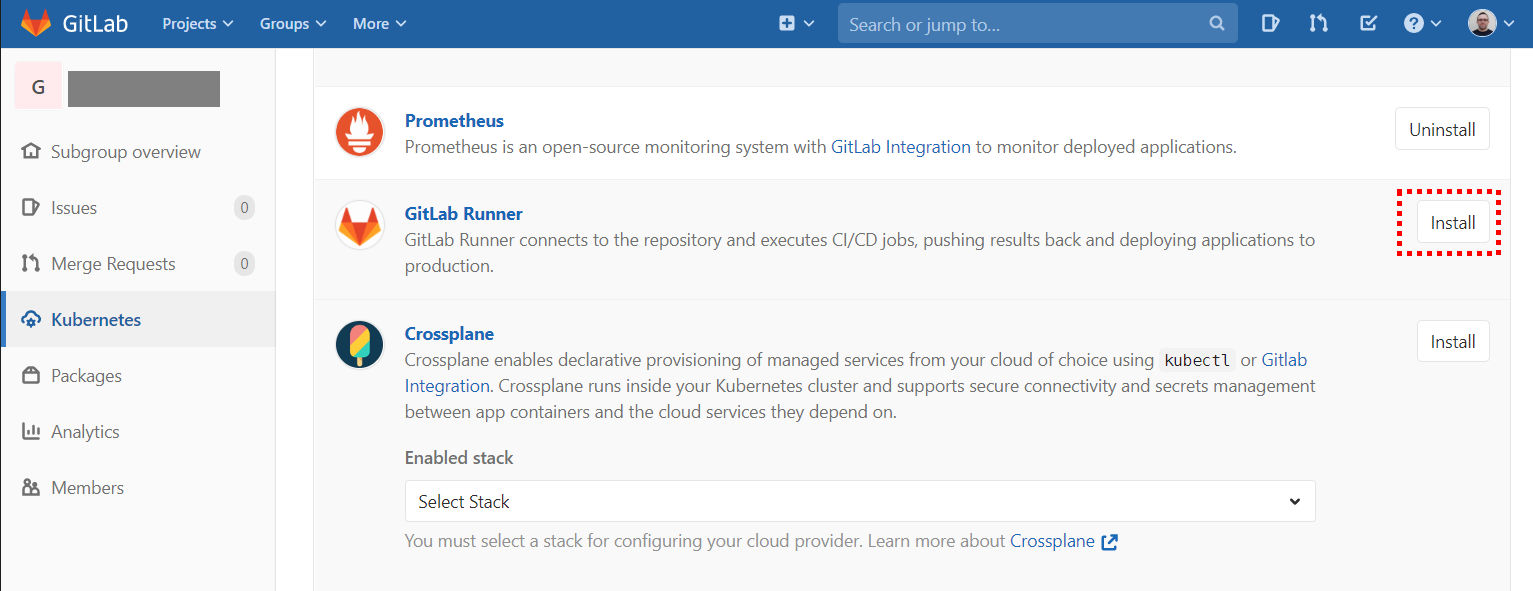Click the GitLab fox logo
This screenshot has width=1533, height=591.
36,23
